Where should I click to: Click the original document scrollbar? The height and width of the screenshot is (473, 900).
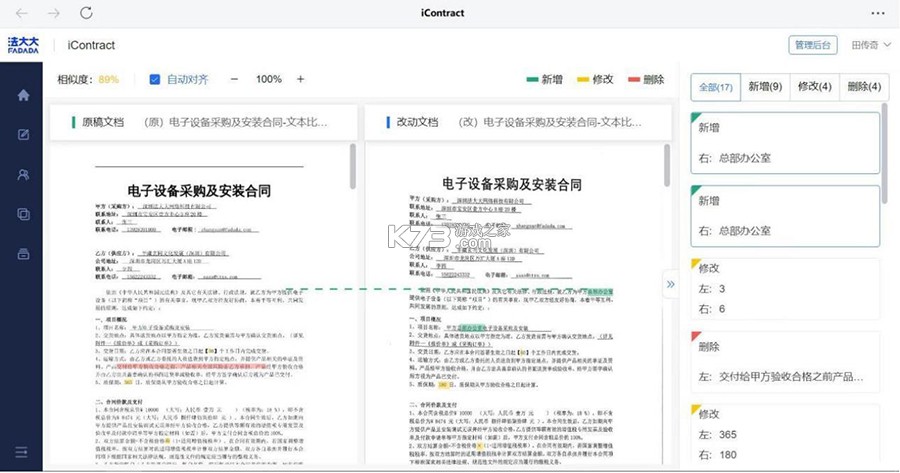tap(352, 166)
